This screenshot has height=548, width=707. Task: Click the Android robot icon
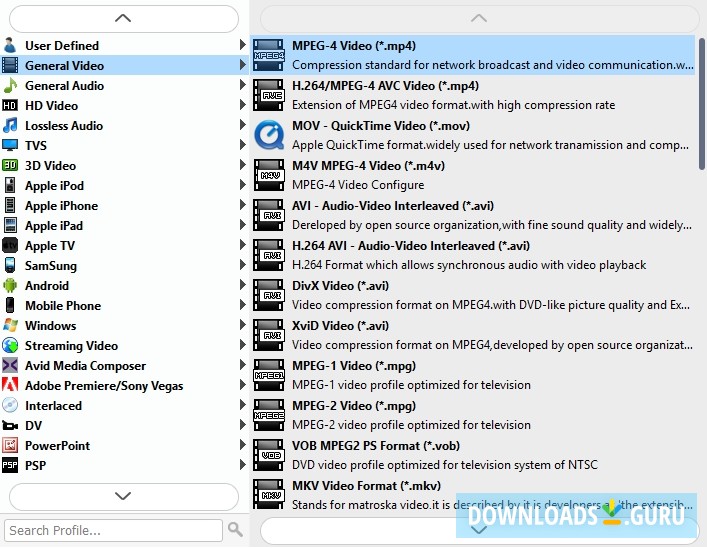pos(10,285)
